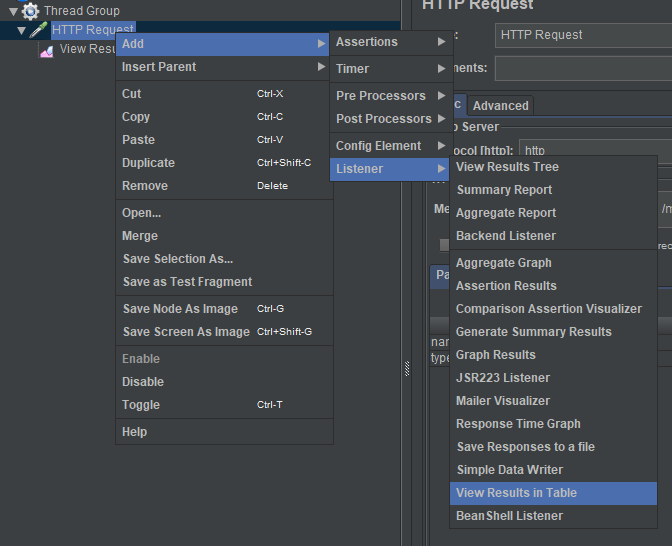Open the Add submenu
Viewport: 672px width, 546px height.
222,44
